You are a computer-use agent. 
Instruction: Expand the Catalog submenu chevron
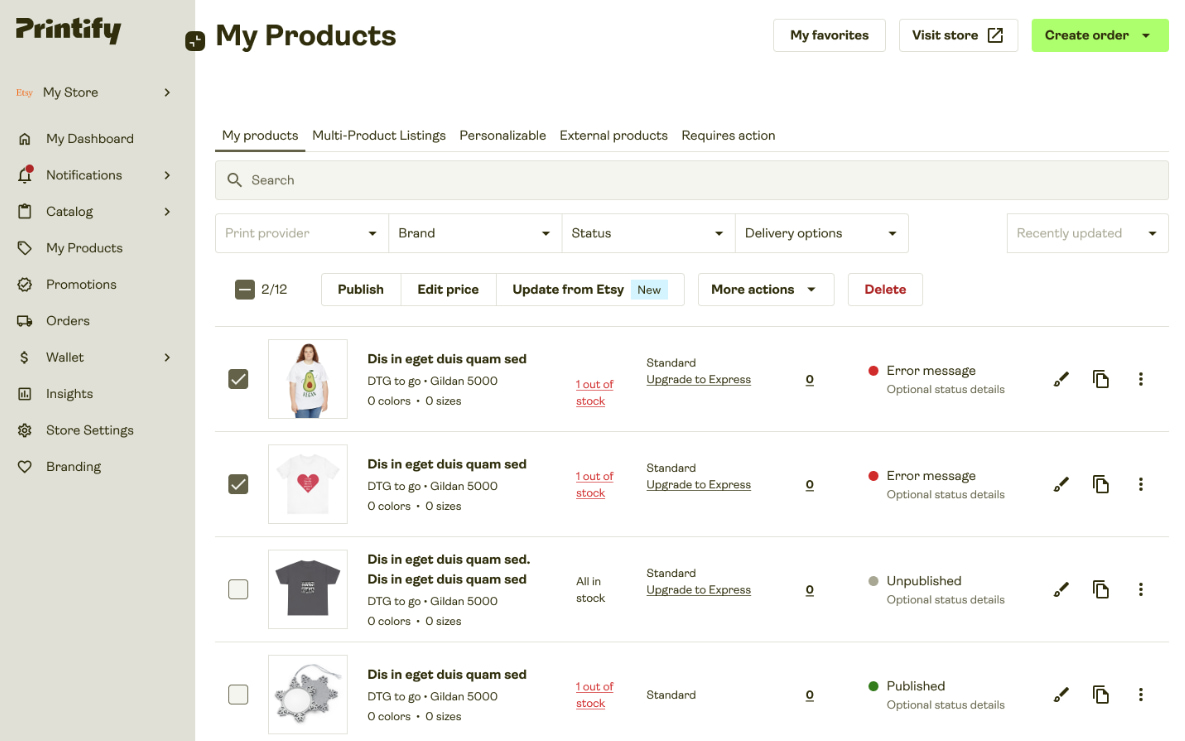[x=167, y=212]
